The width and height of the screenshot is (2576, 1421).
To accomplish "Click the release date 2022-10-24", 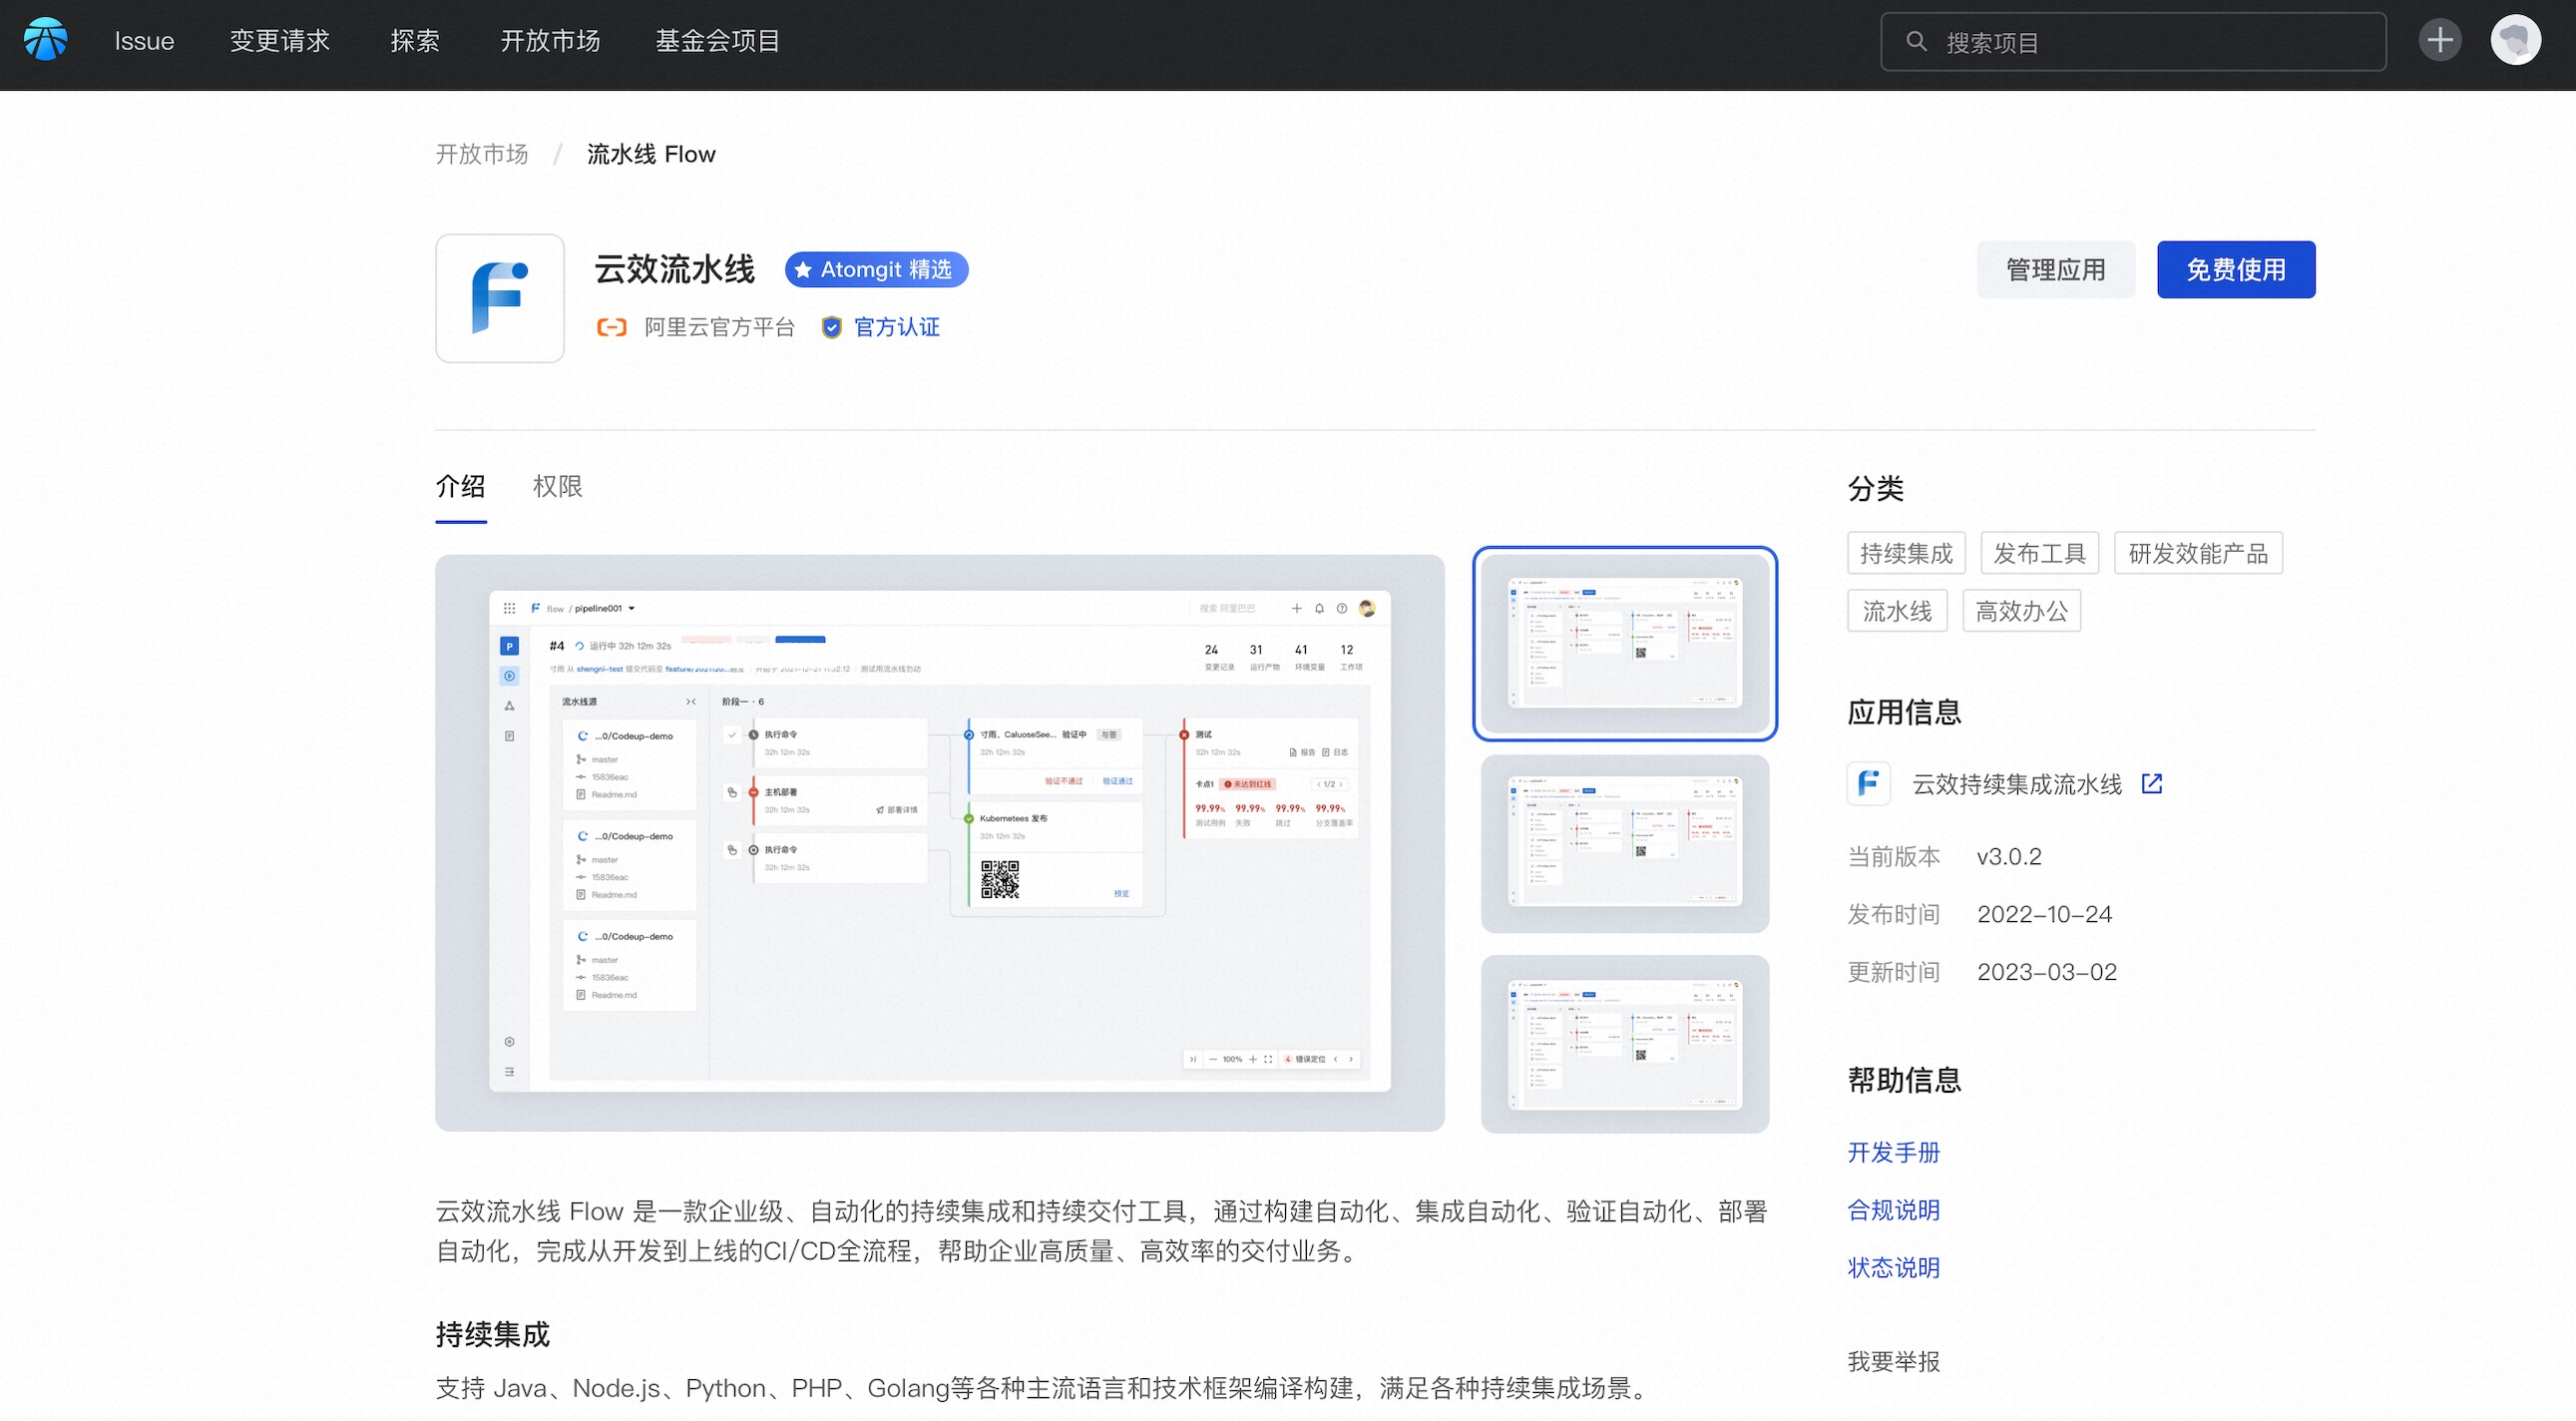I will (2045, 915).
